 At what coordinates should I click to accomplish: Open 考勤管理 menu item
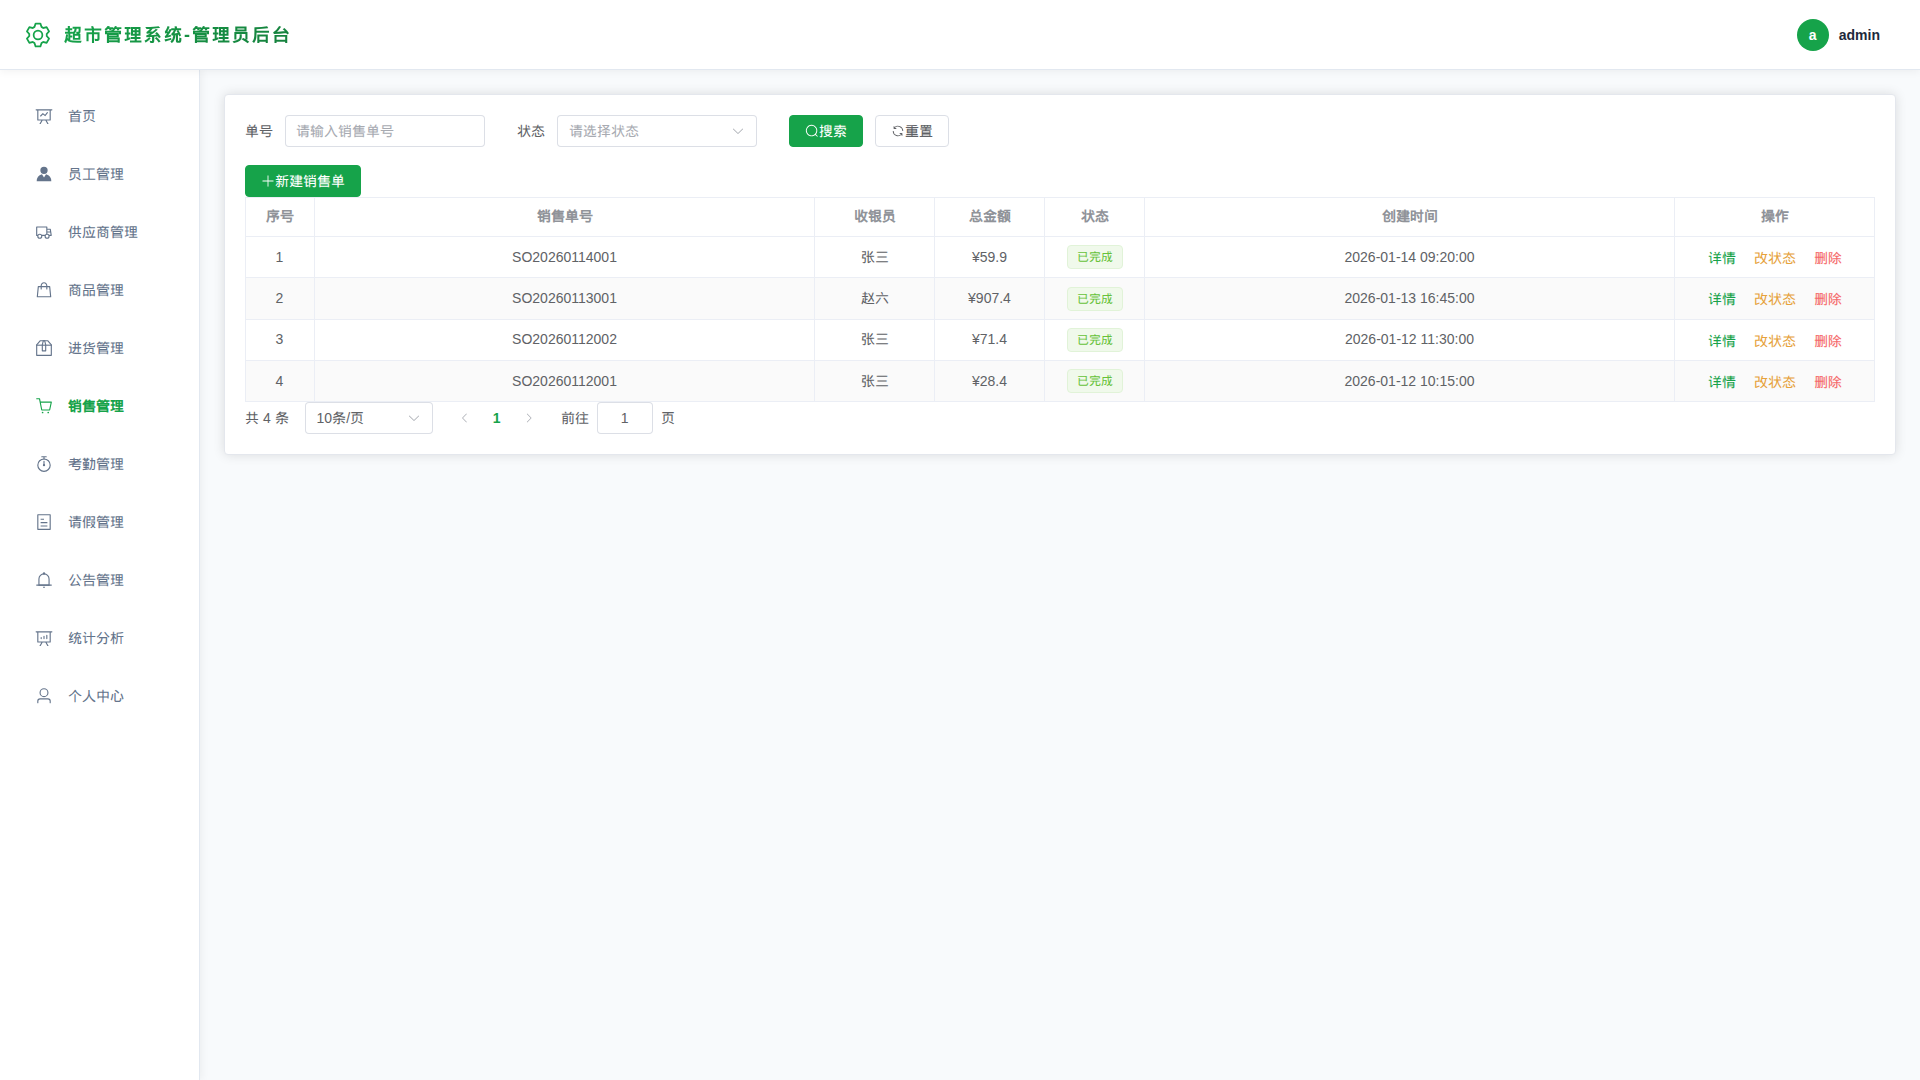click(100, 464)
